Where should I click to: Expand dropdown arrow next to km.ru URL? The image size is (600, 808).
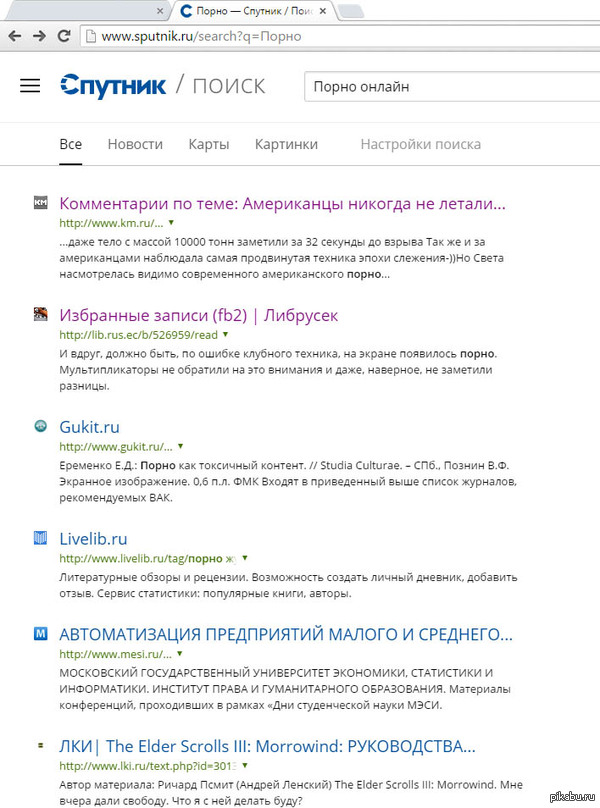tap(171, 223)
